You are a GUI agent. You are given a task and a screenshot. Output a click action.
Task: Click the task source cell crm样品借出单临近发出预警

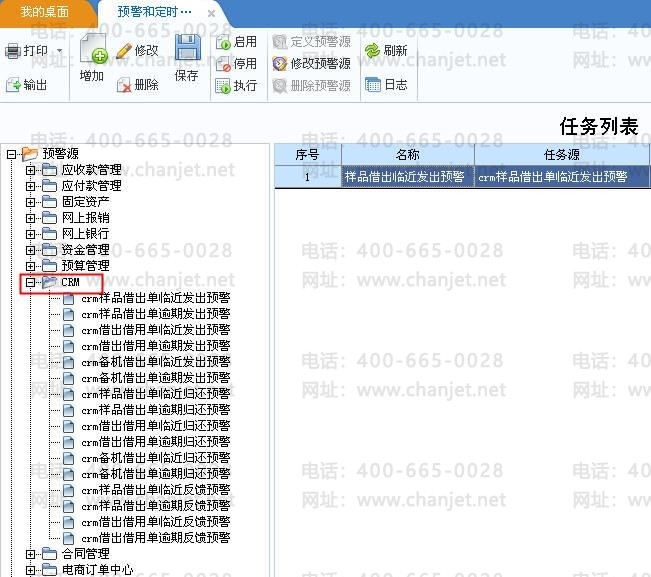tap(562, 177)
